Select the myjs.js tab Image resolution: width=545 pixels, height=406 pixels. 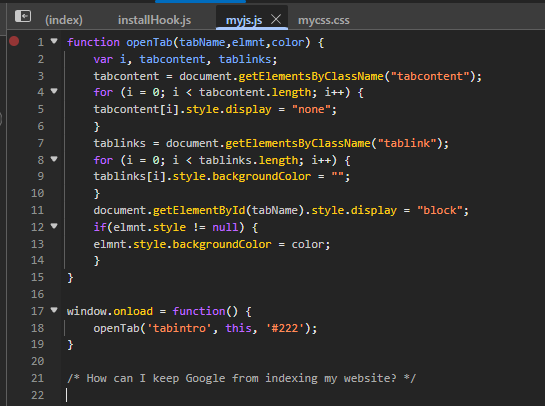[244, 20]
